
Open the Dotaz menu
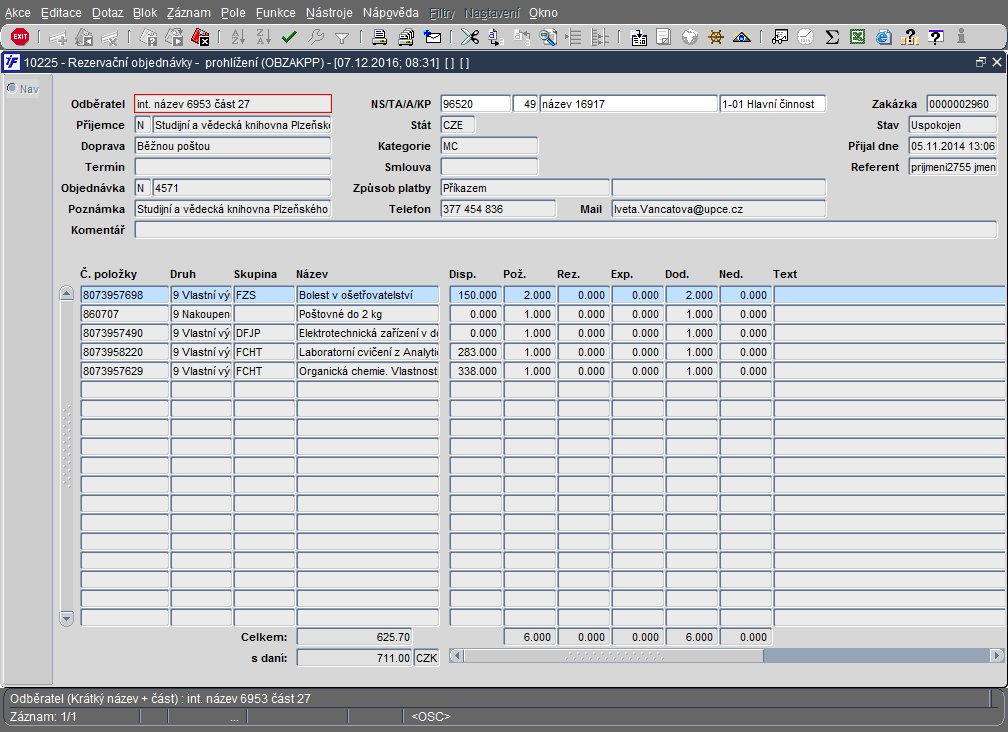107,13
